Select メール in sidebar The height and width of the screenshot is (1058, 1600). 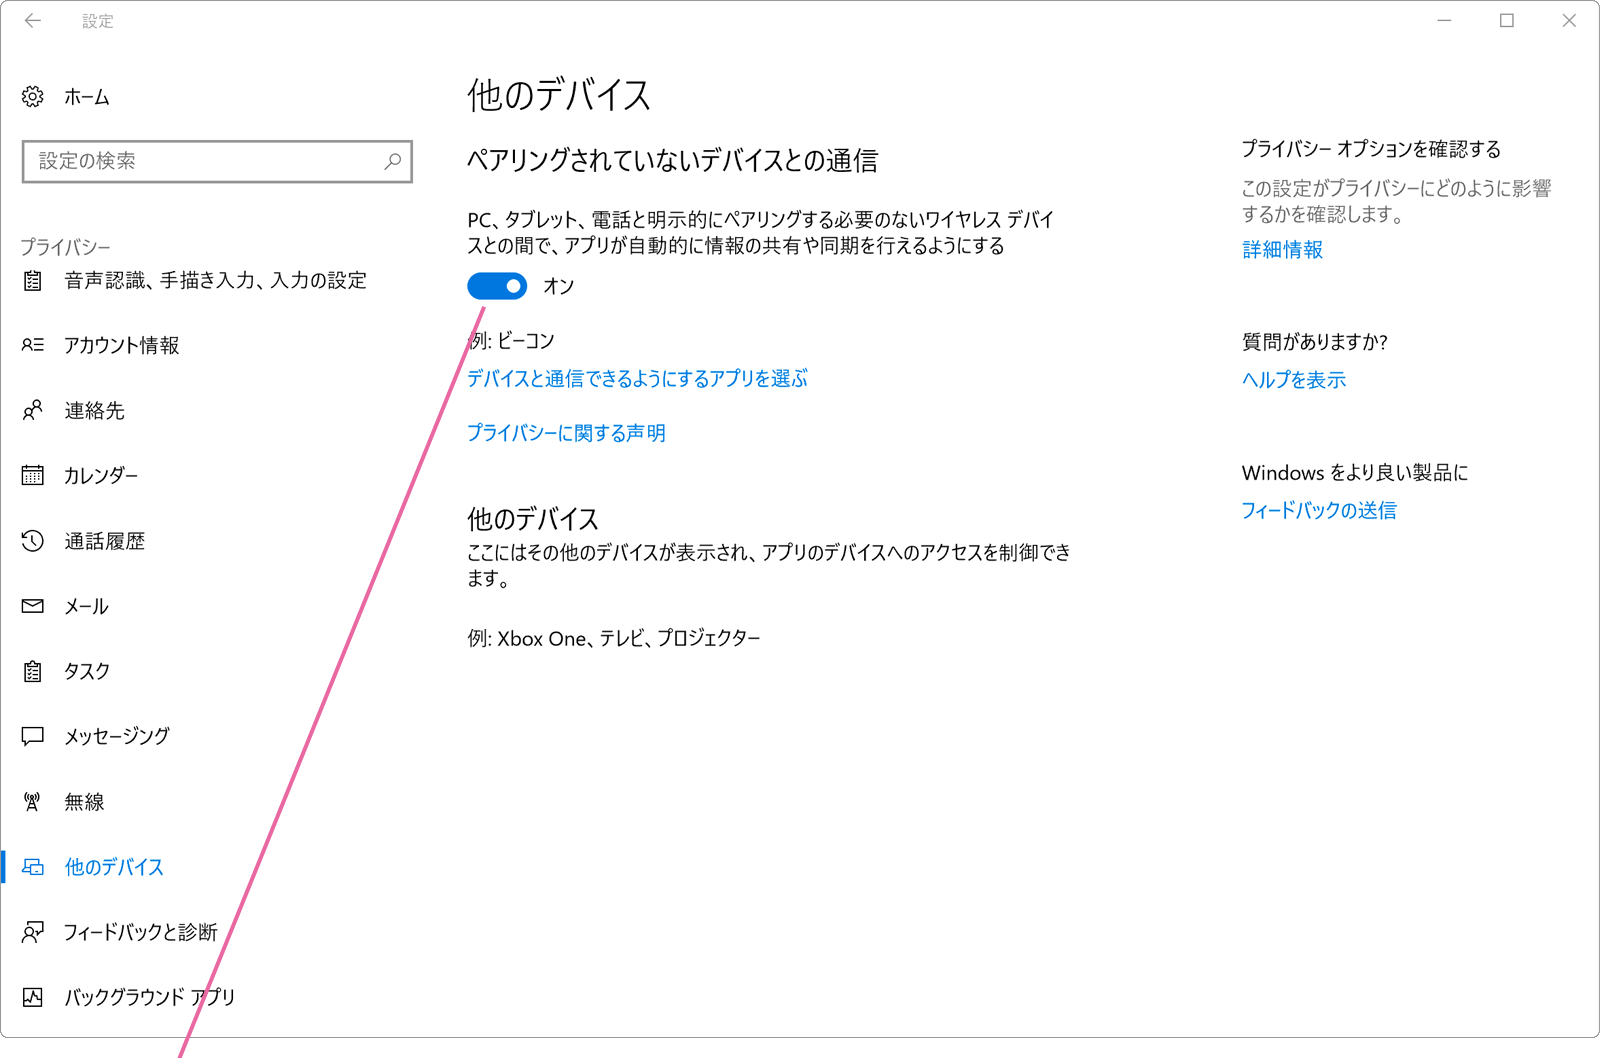pos(87,606)
